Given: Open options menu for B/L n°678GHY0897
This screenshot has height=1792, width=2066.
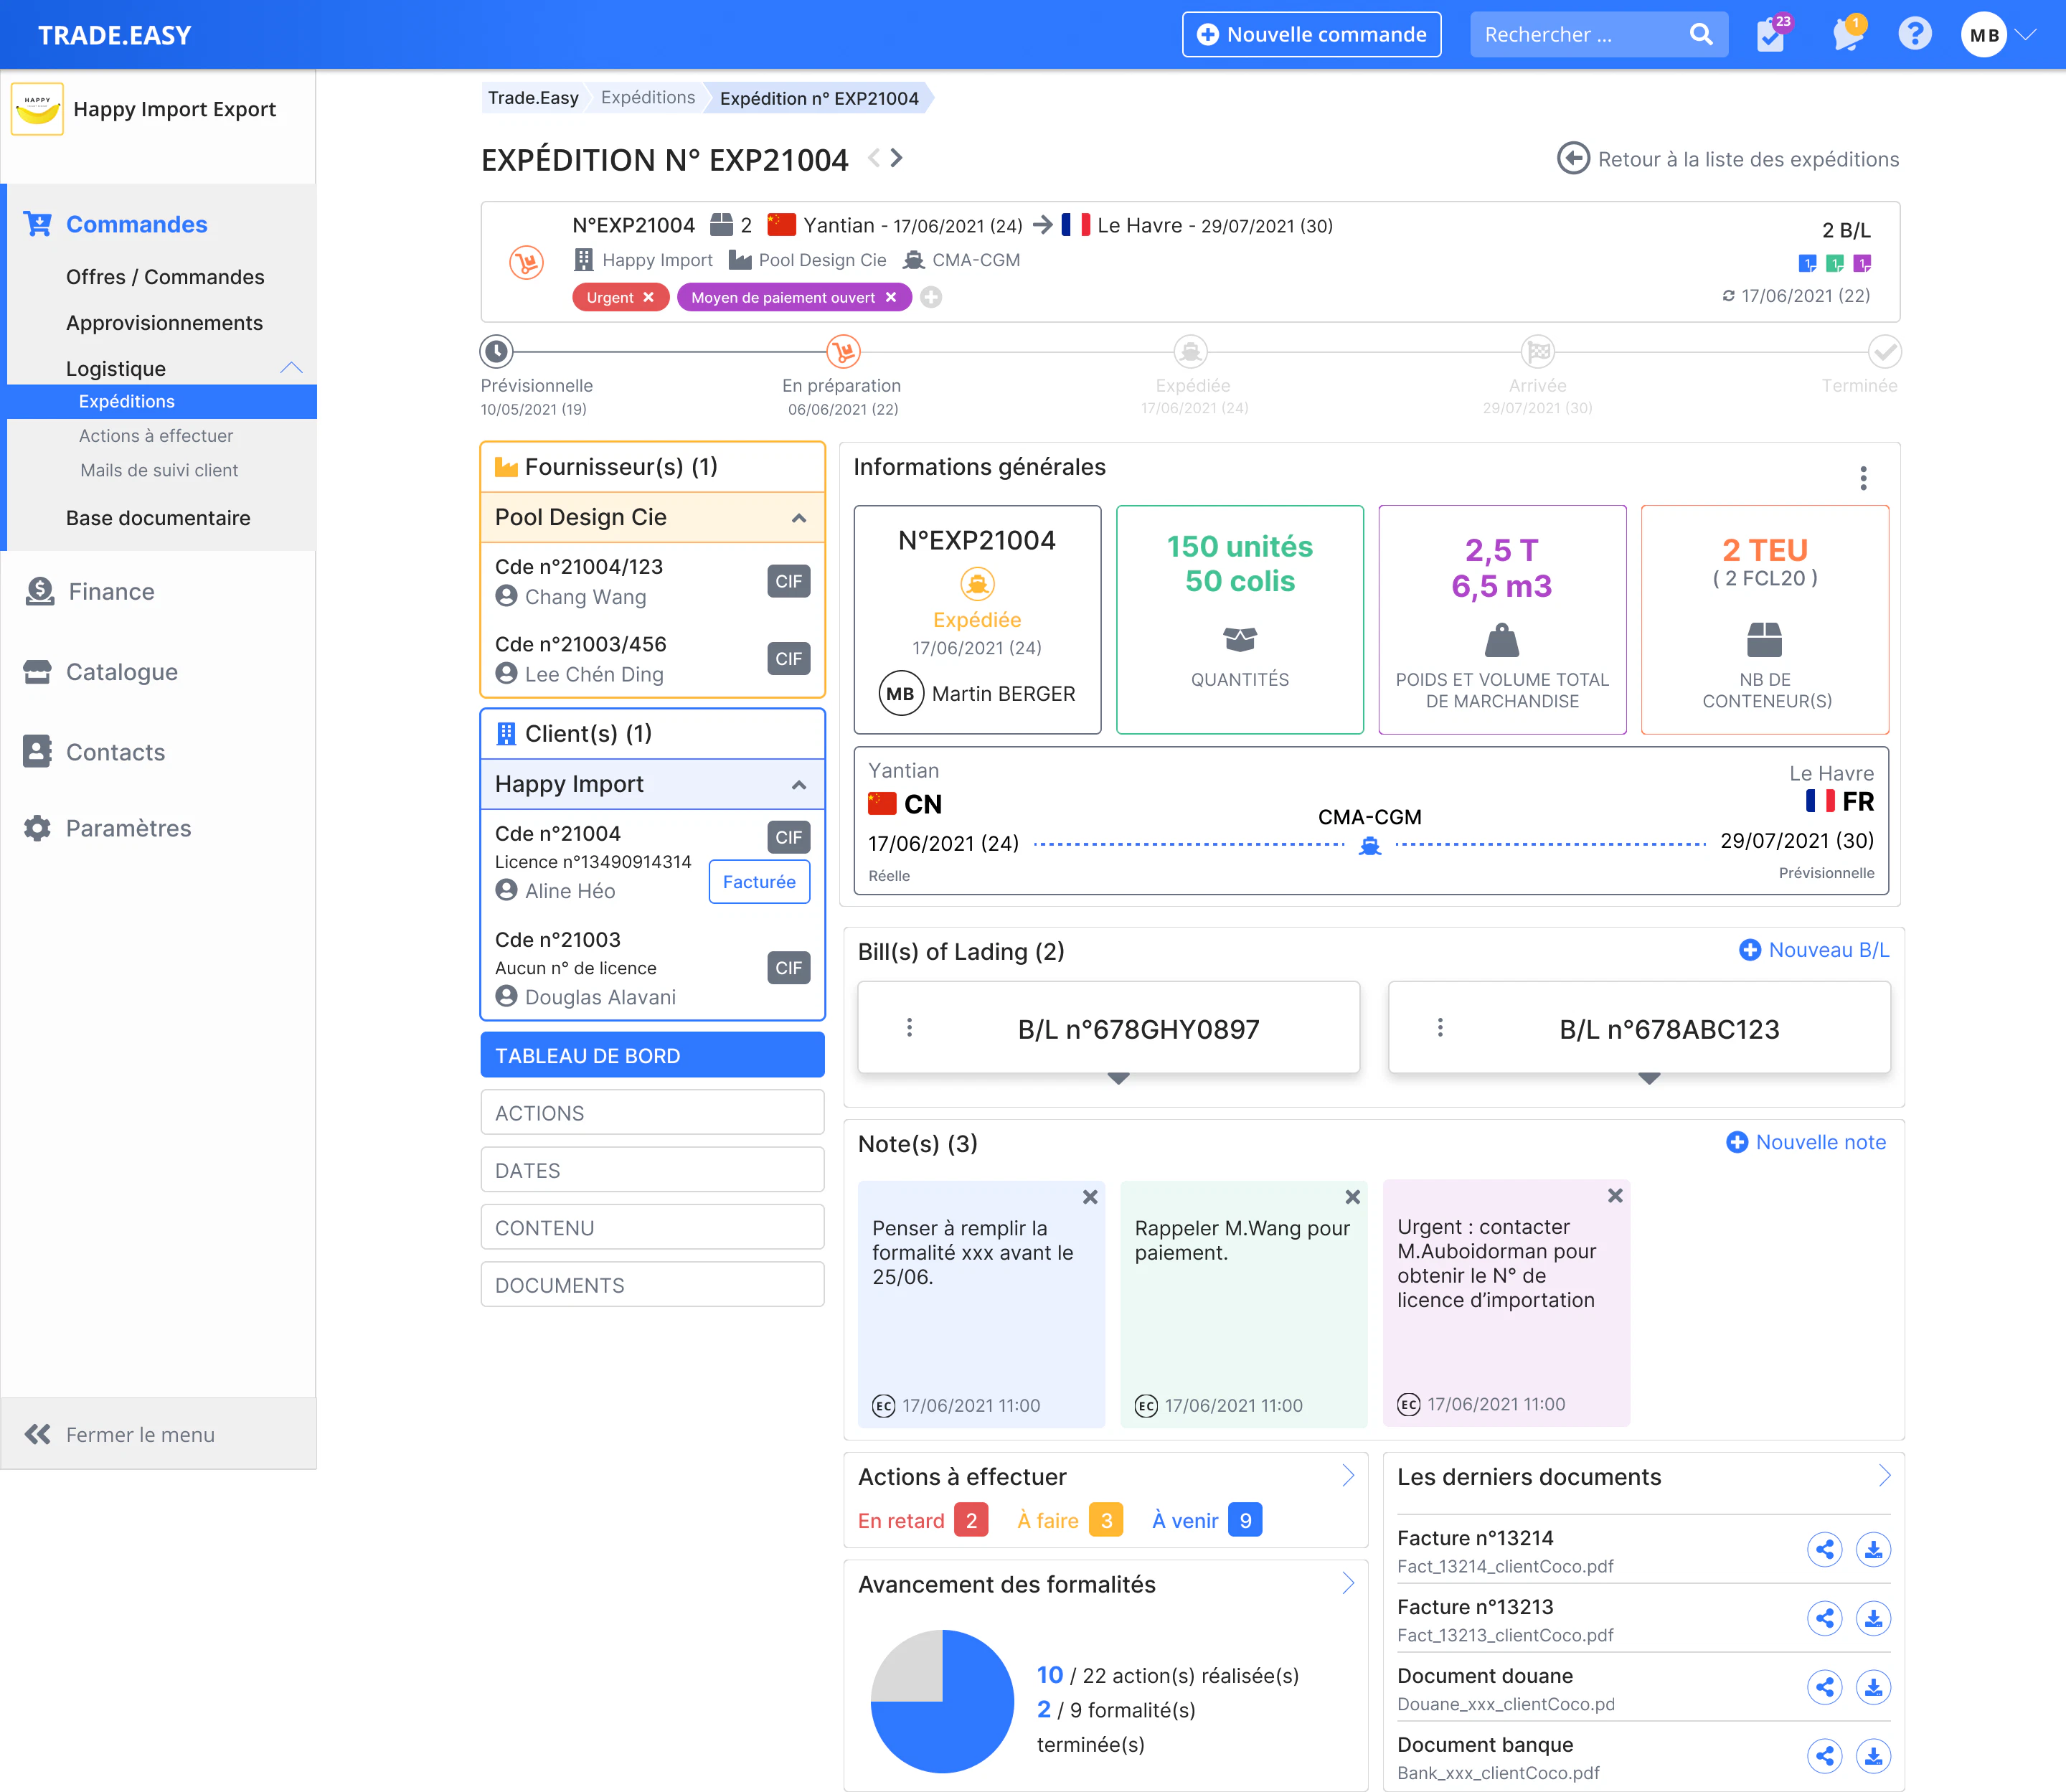Looking at the screenshot, I should 909,1027.
